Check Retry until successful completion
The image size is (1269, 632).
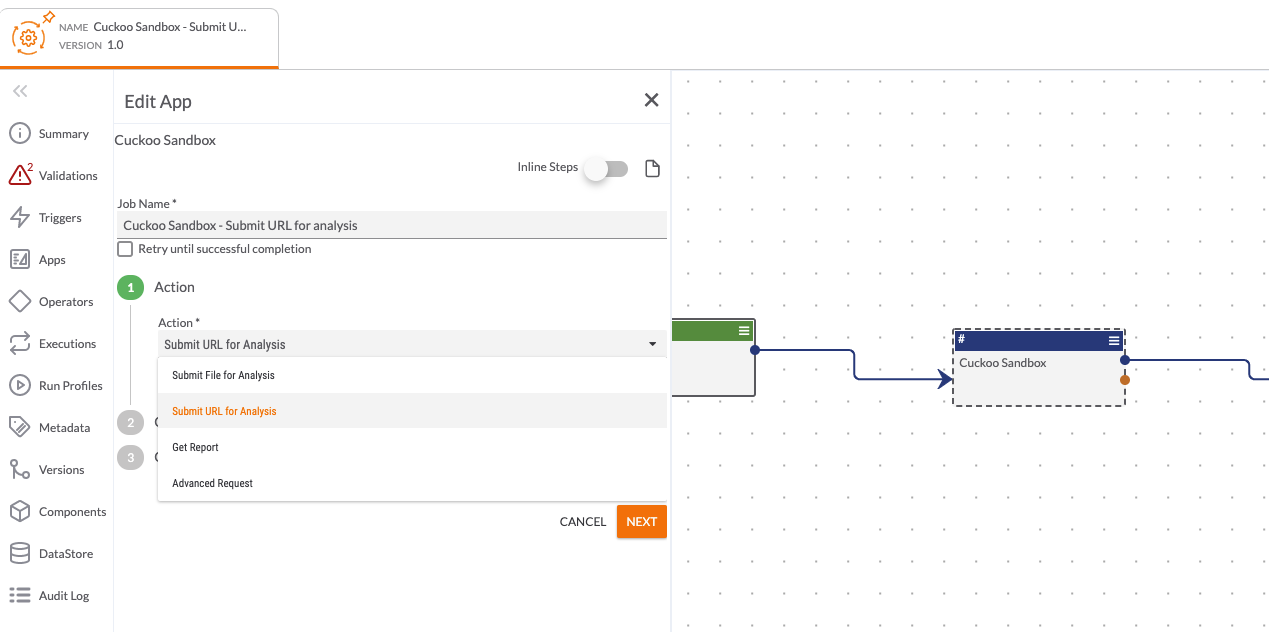[x=125, y=249]
